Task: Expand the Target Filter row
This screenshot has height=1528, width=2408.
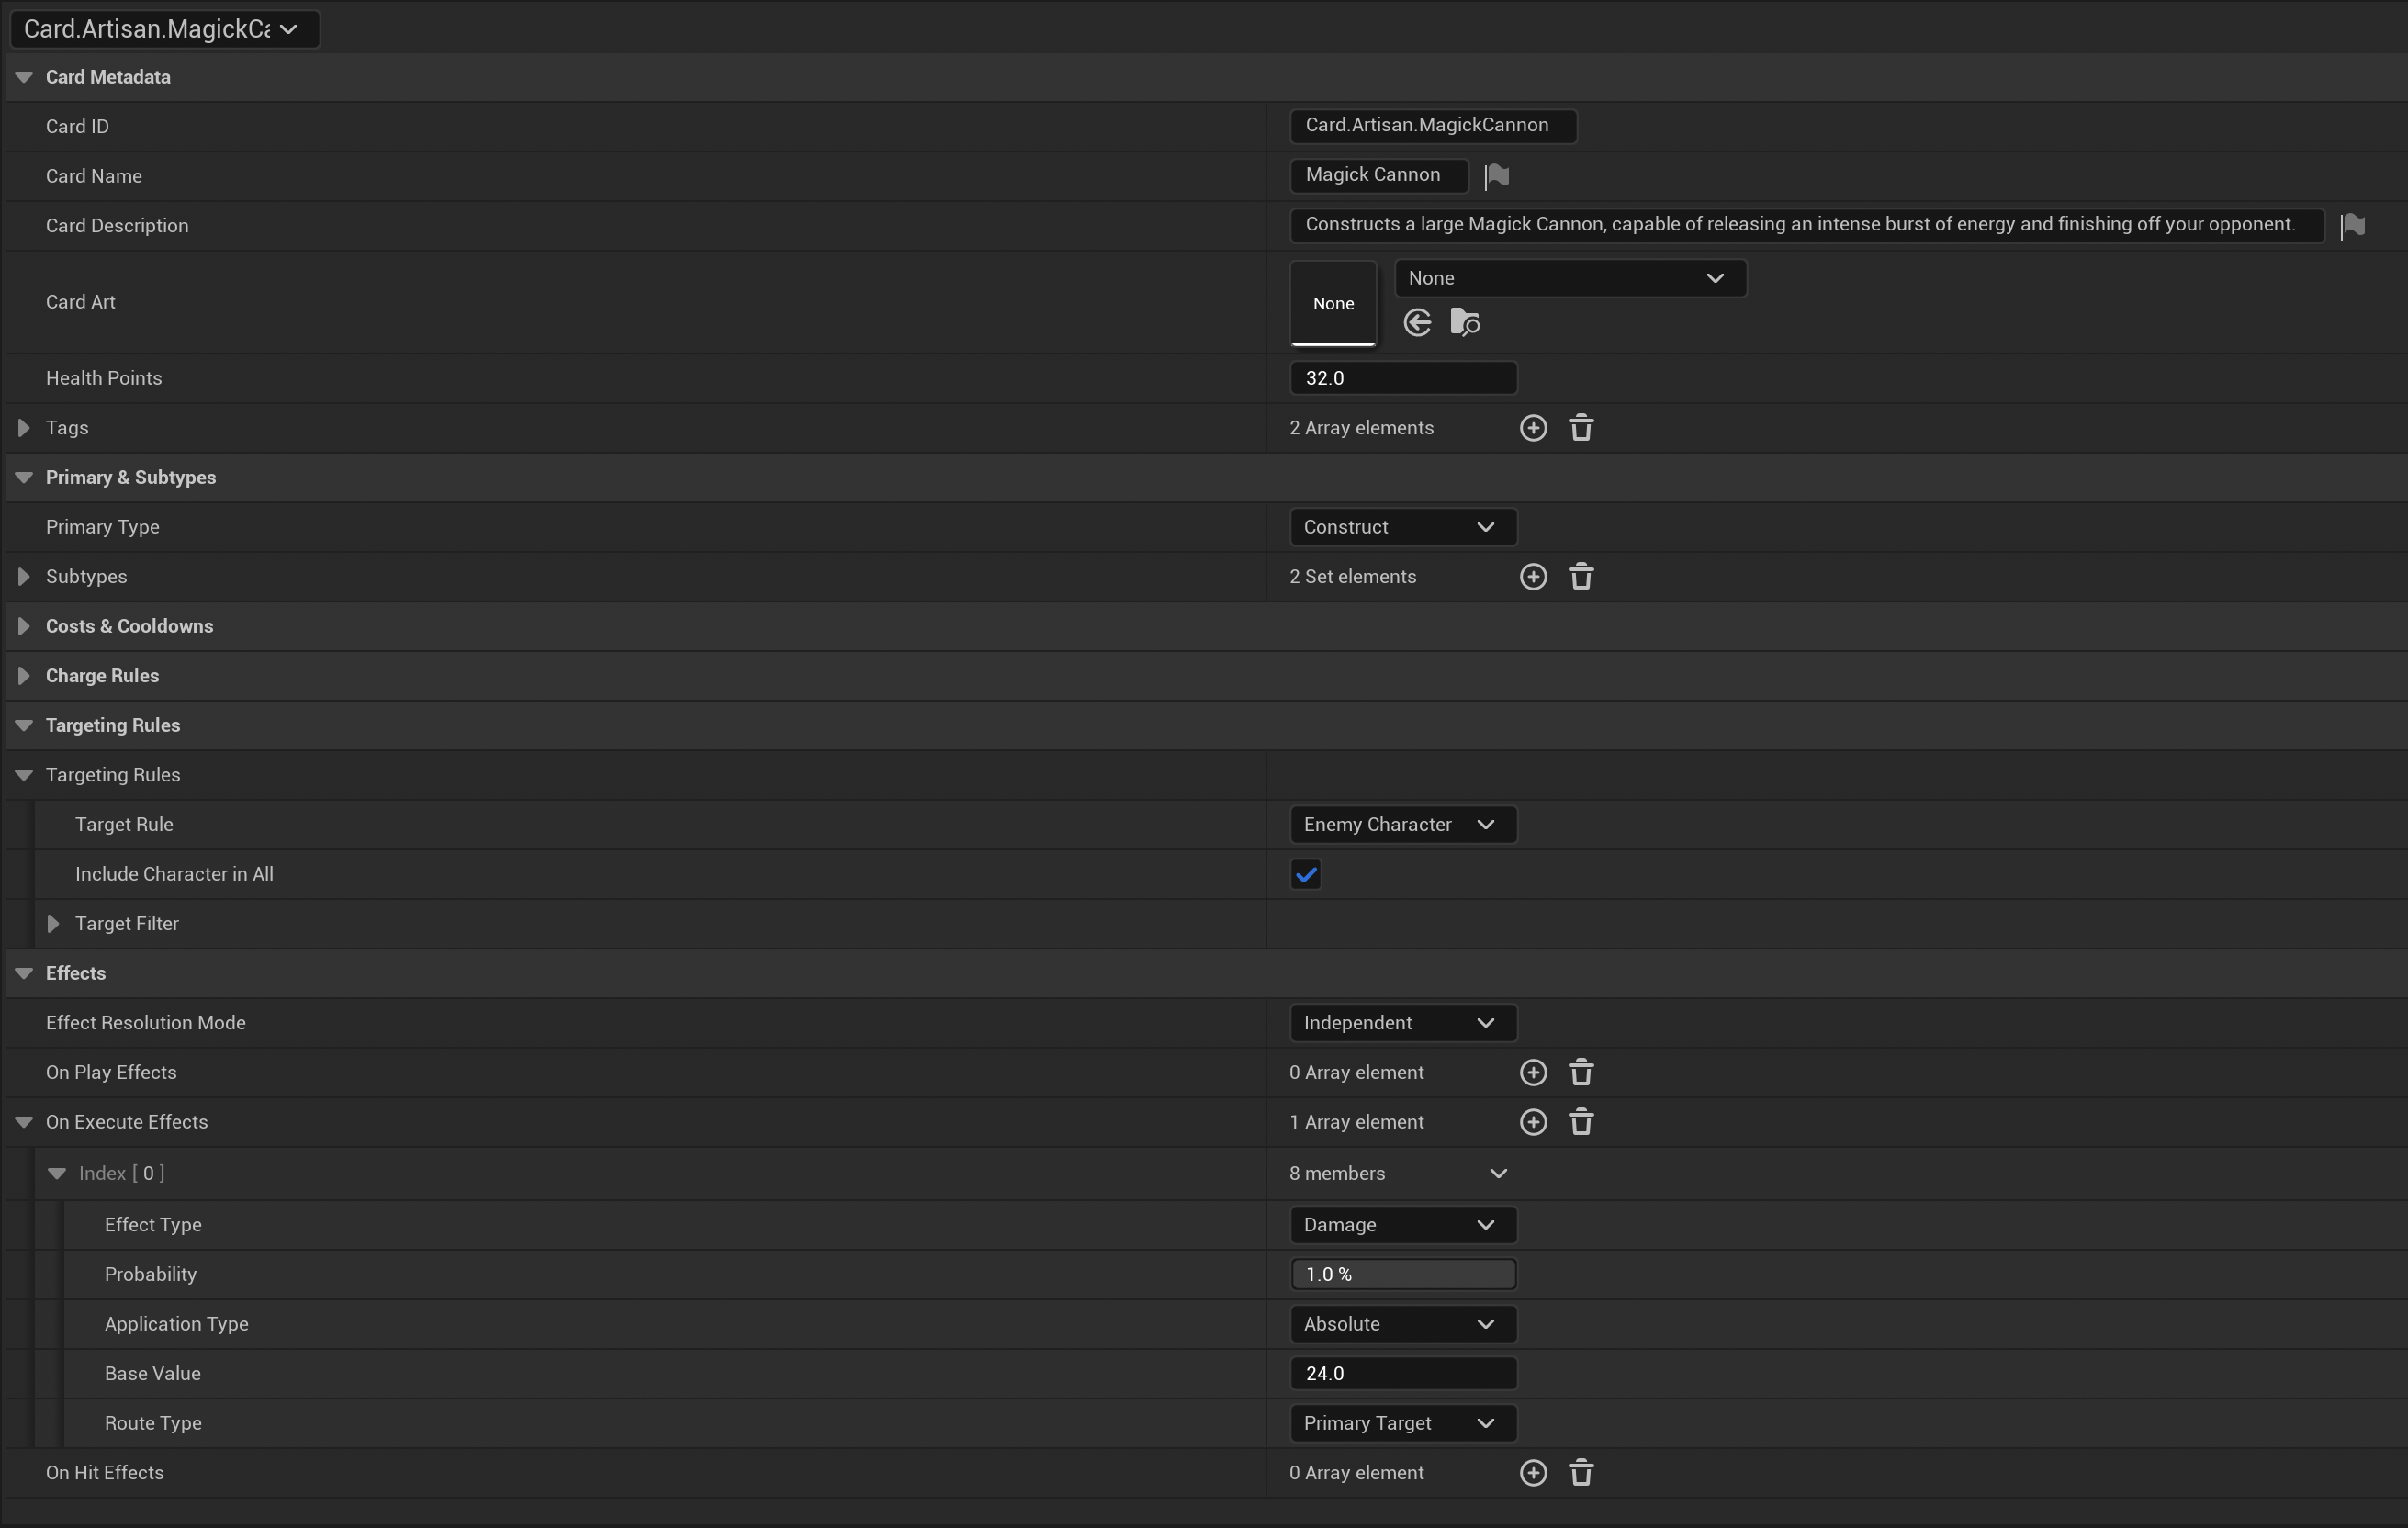Action: click(53, 924)
